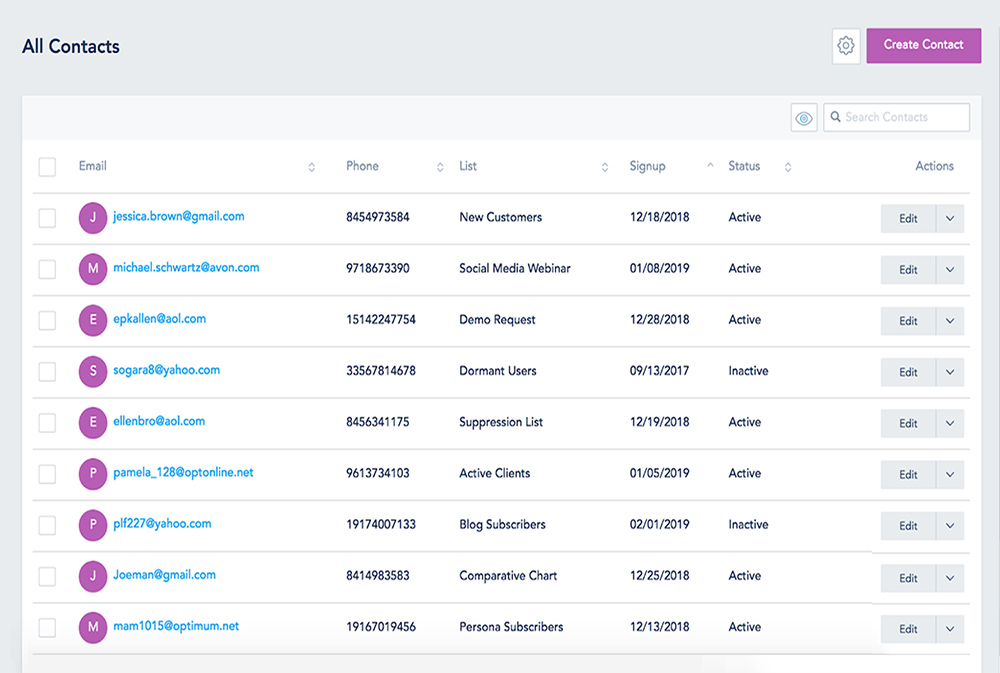Check the select-all checkbox in header
Image resolution: width=1000 pixels, height=673 pixels.
(47, 167)
